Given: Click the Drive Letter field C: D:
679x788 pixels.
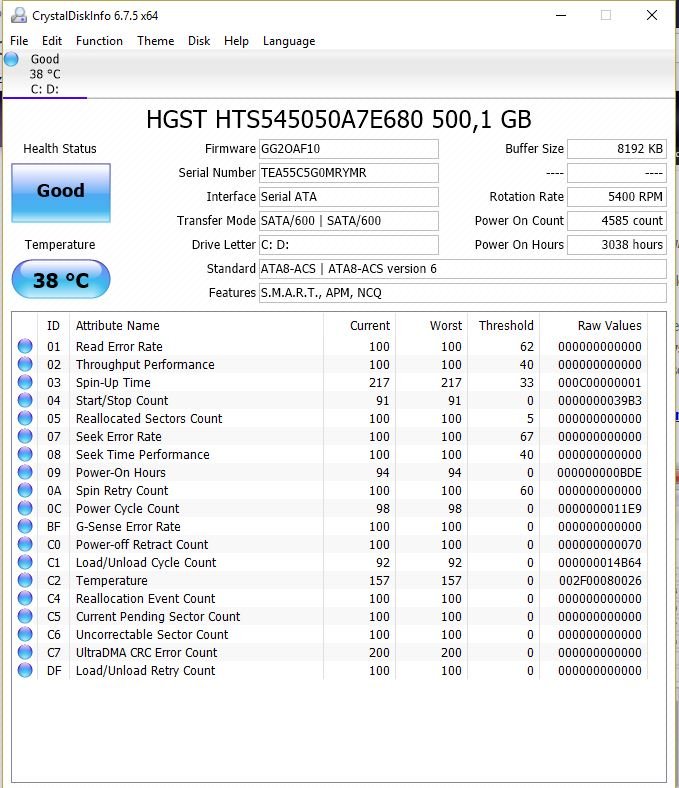Looking at the screenshot, I should 349,245.
